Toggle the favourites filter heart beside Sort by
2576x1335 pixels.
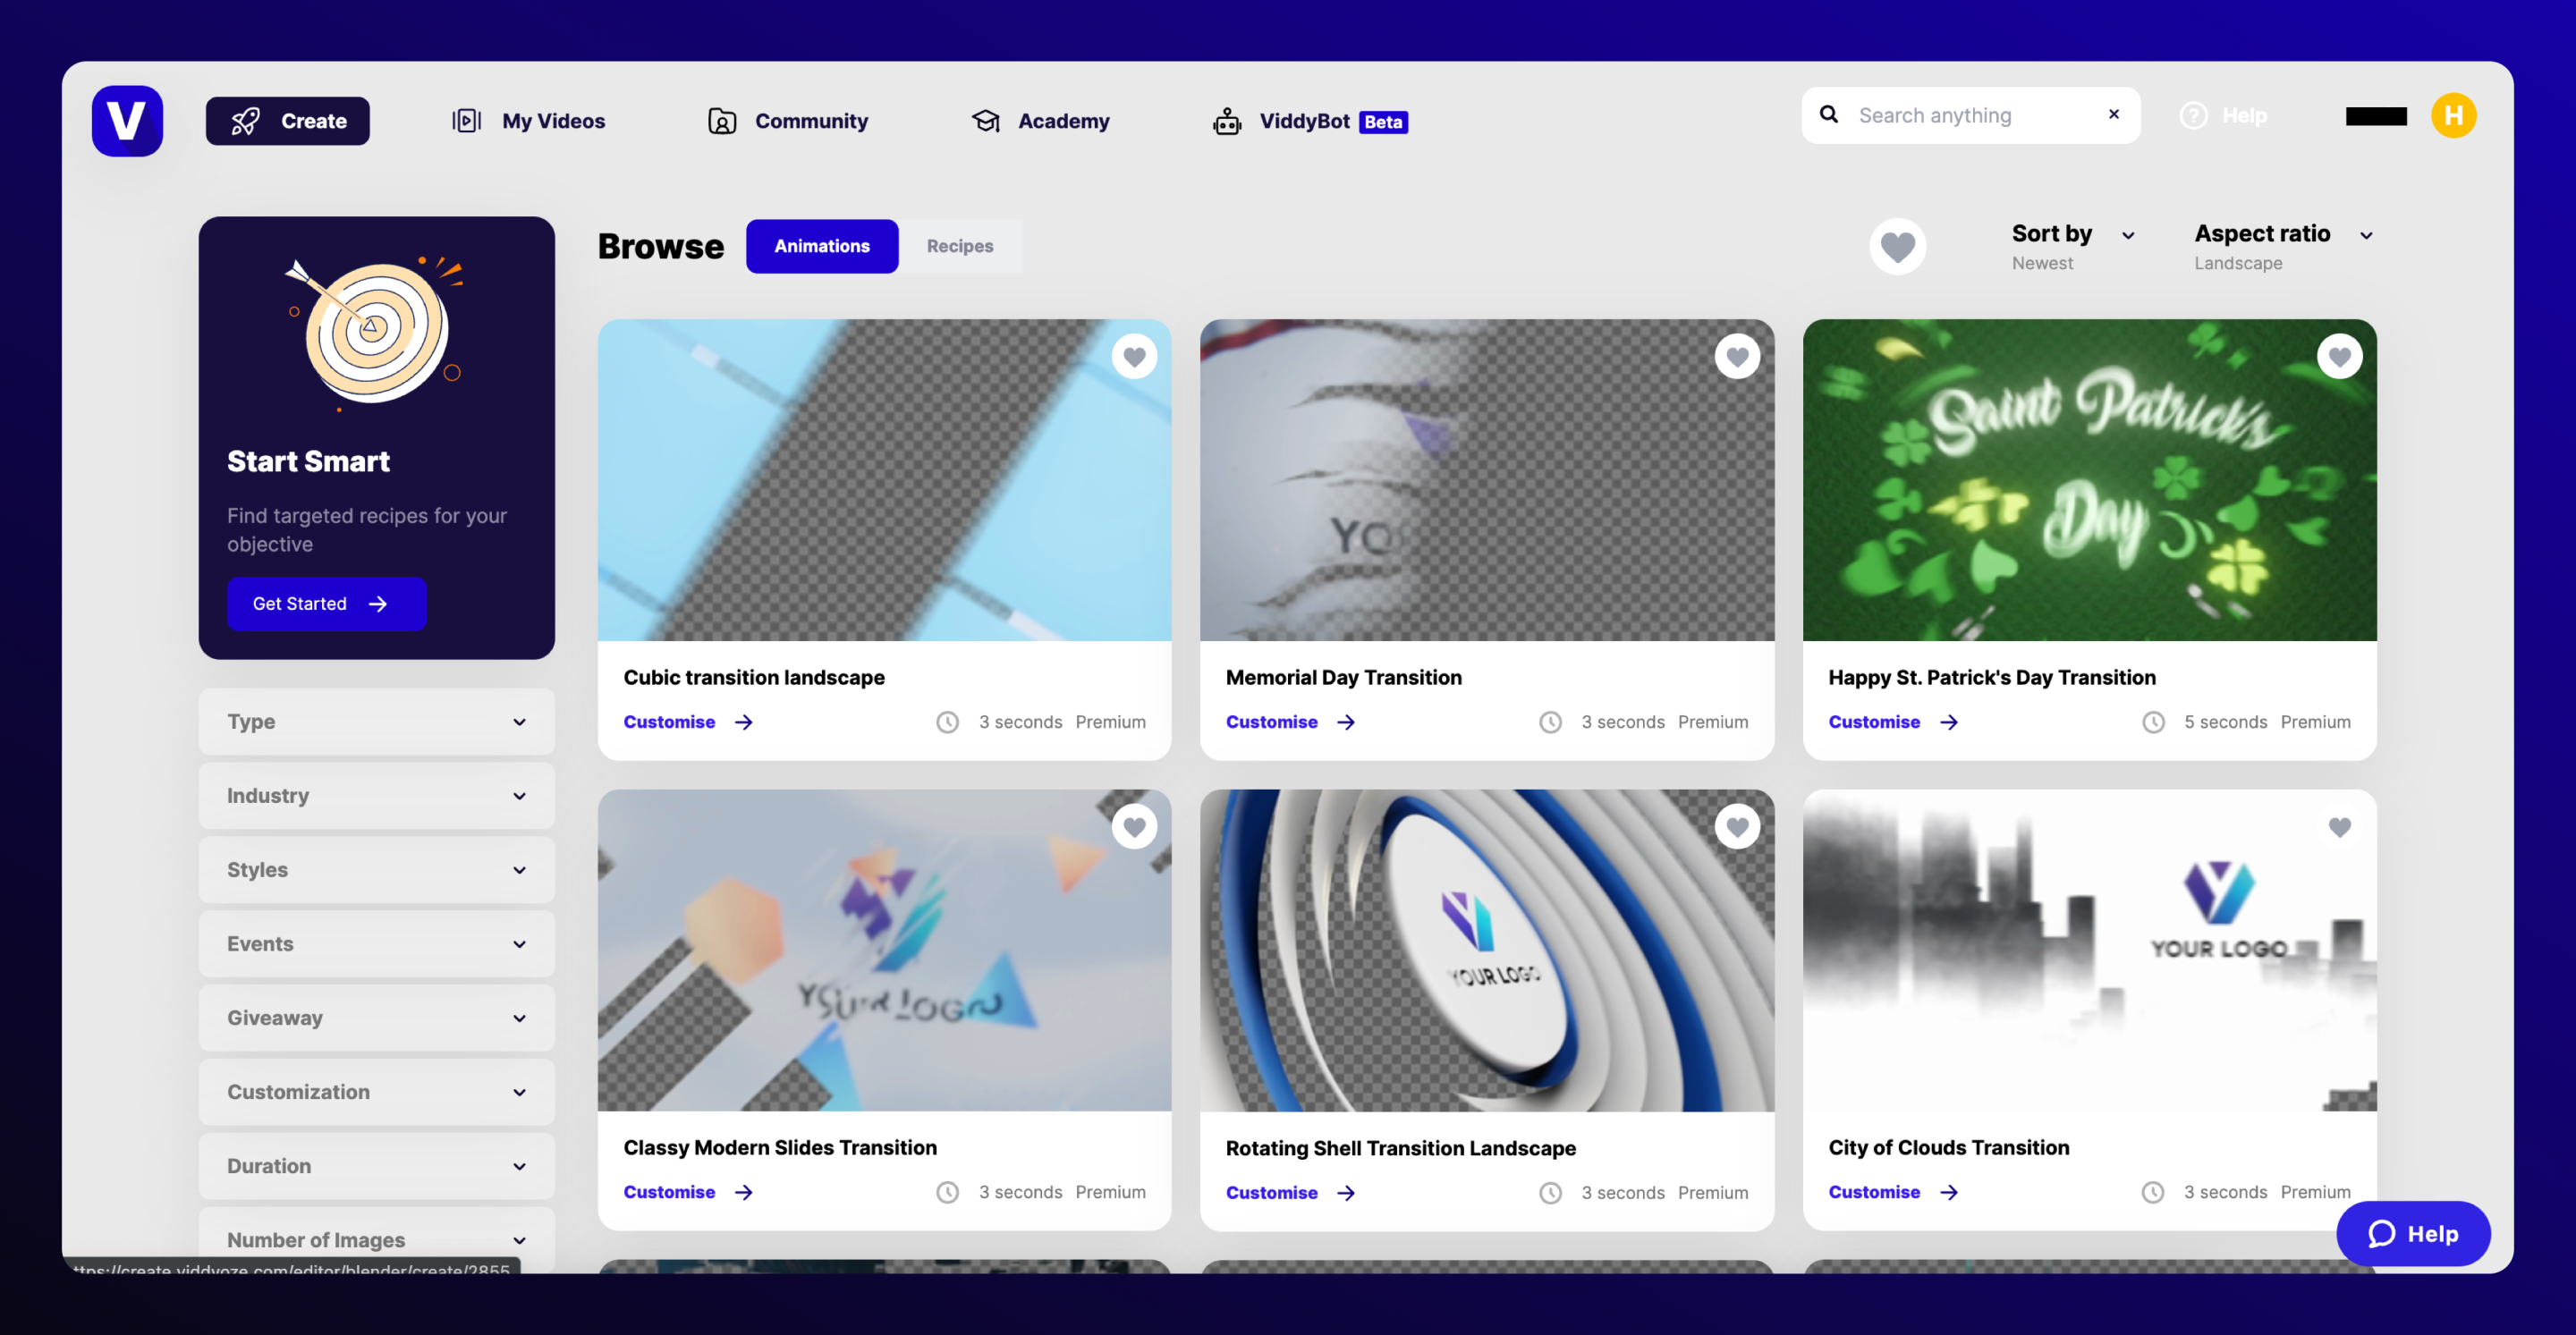click(x=1897, y=246)
